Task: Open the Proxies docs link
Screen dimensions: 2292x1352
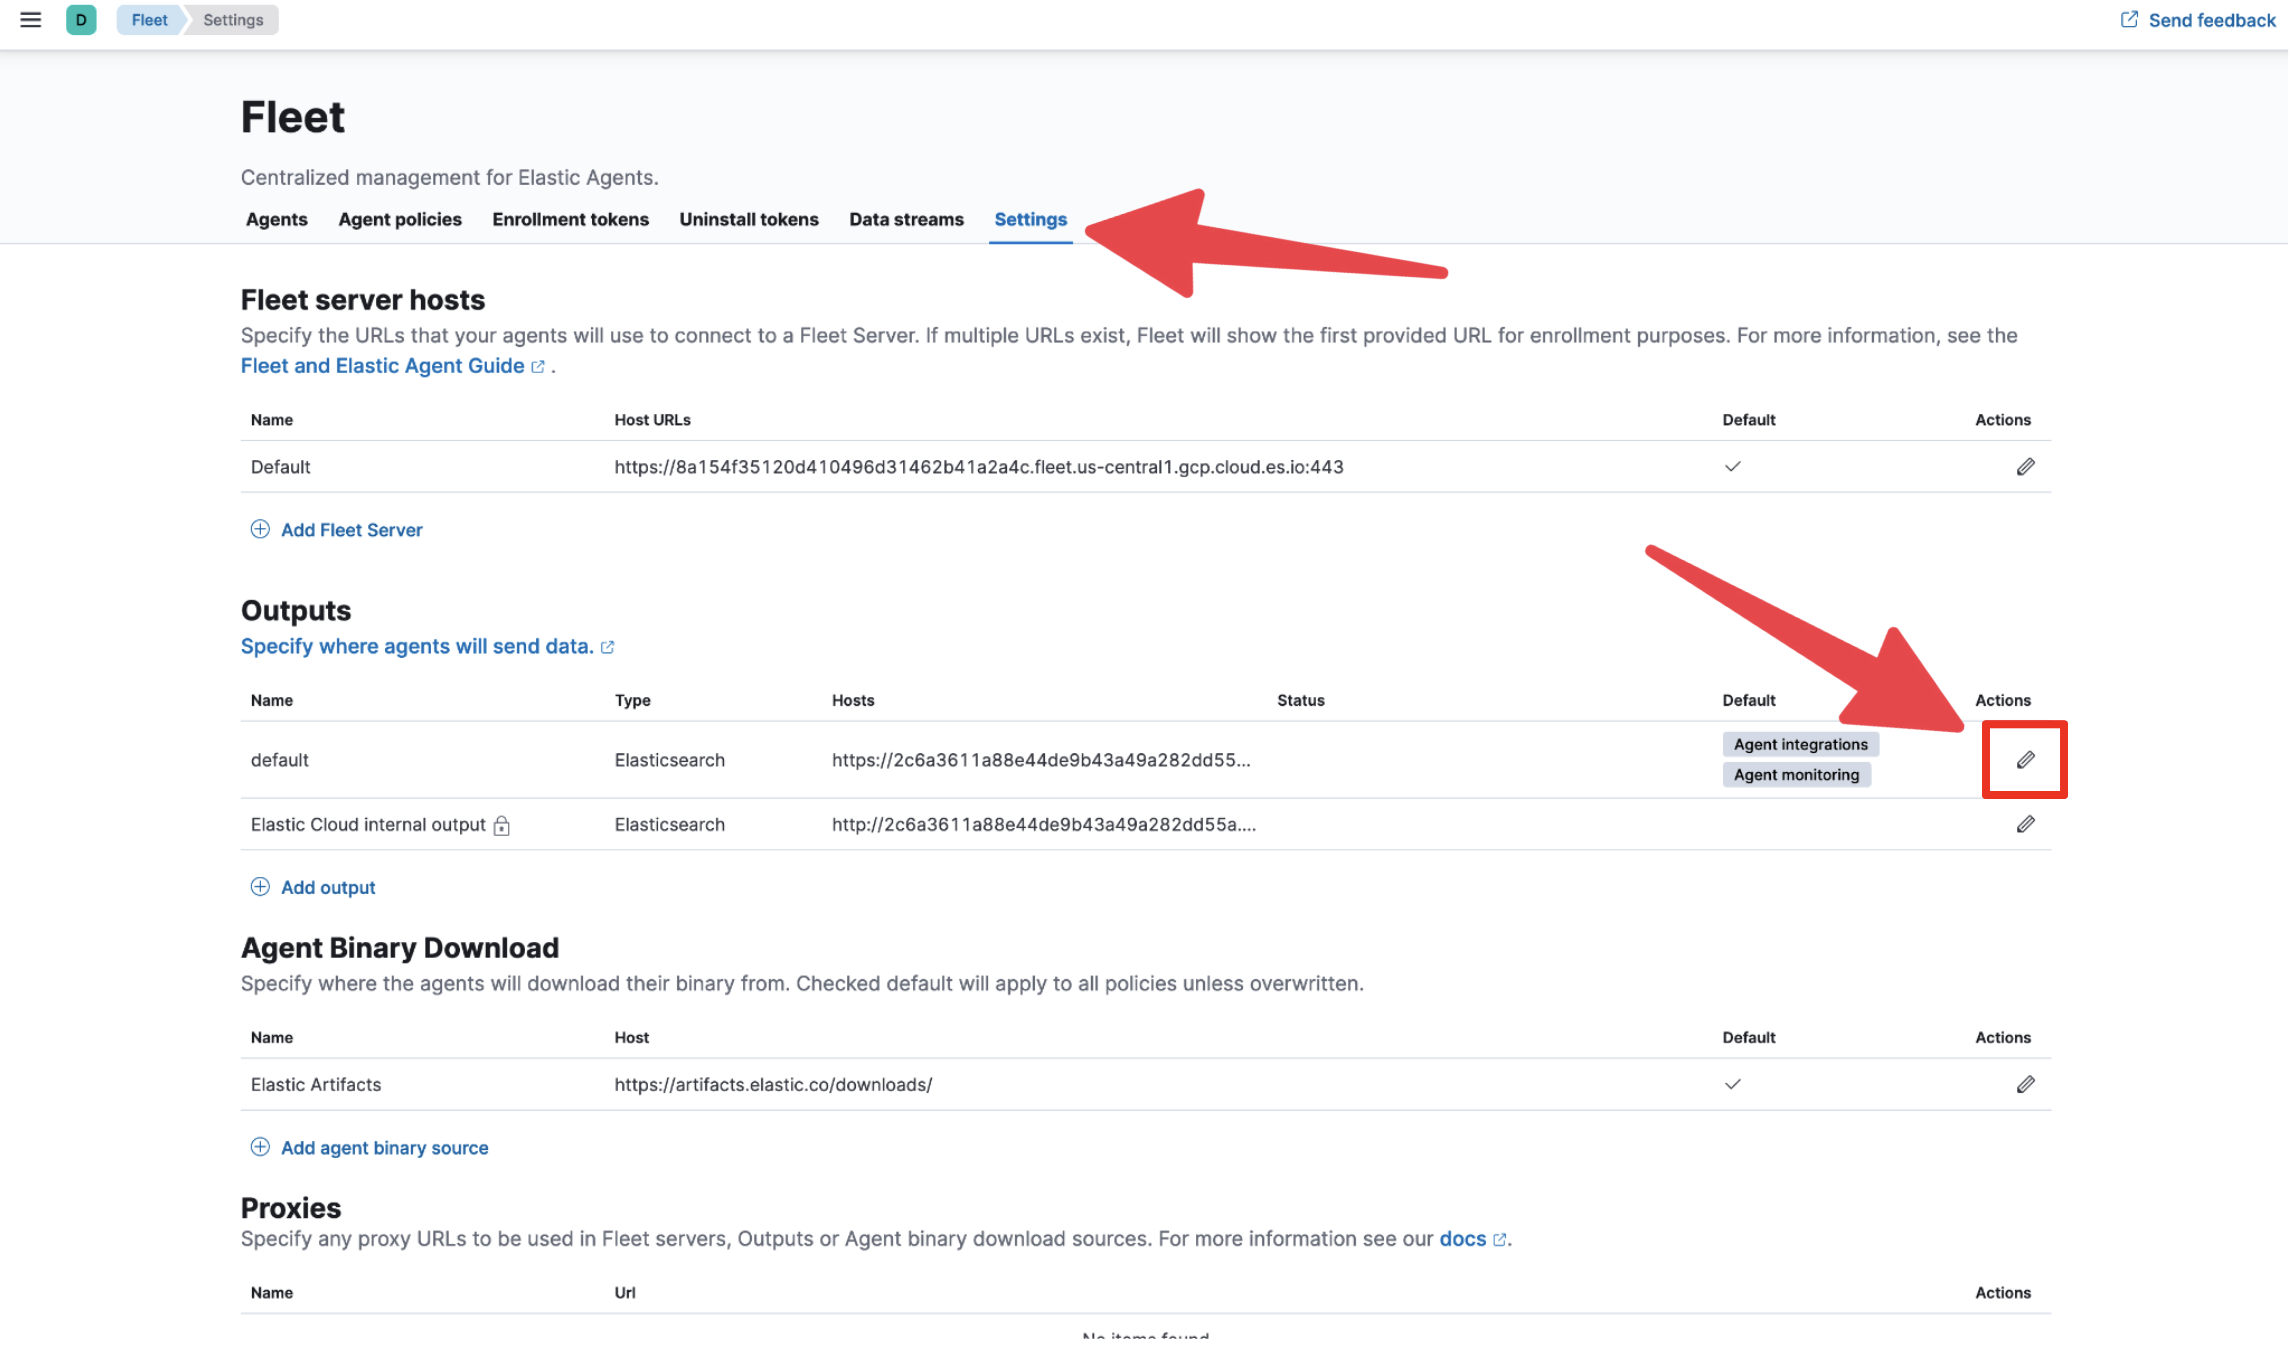Action: click(x=1465, y=1241)
